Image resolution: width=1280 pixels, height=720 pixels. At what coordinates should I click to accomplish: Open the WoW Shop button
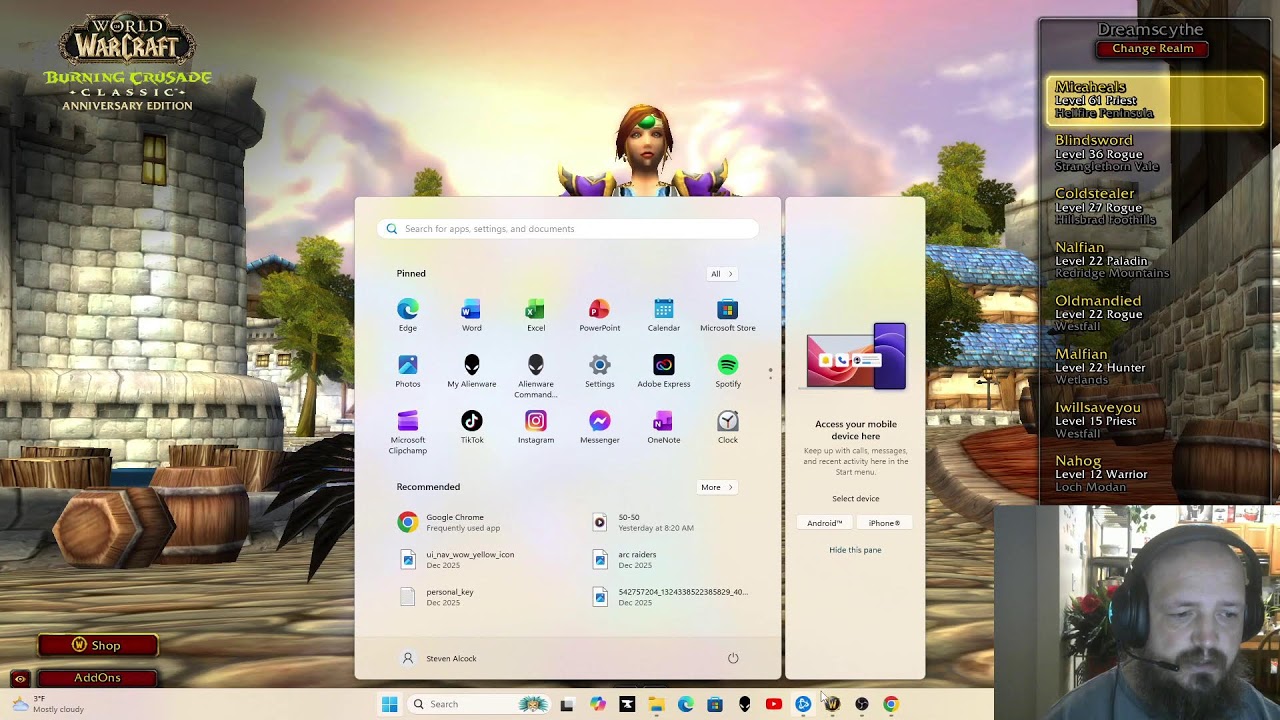[x=97, y=645]
